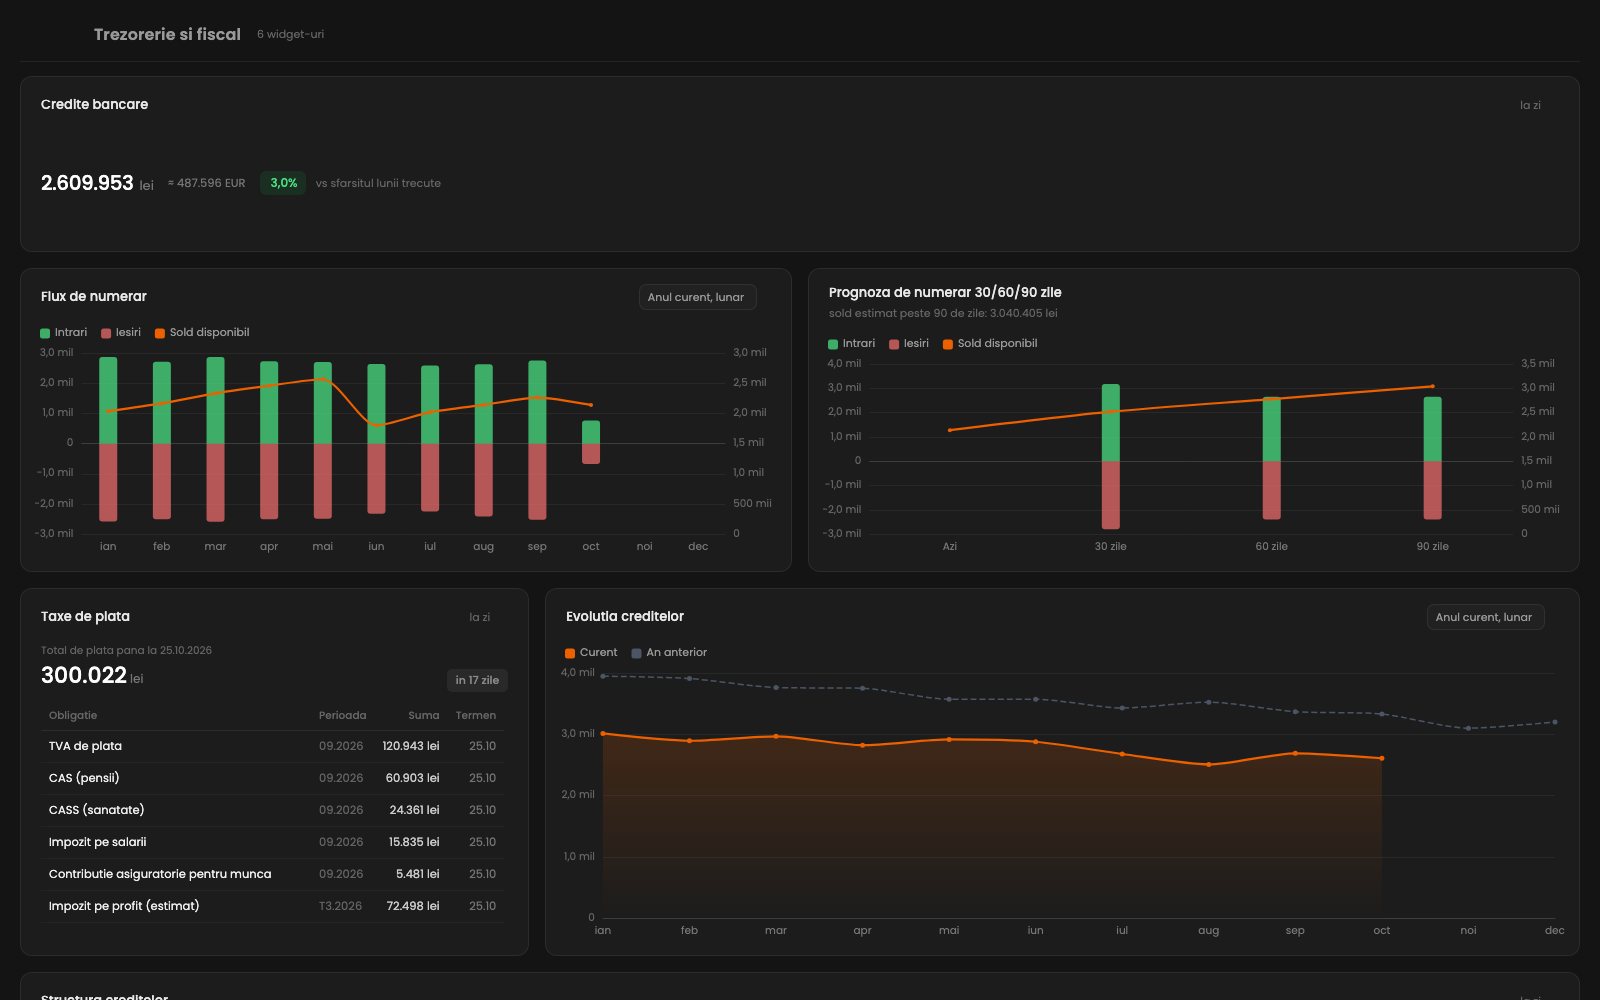This screenshot has height=1000, width=1600.
Task: Click the aug point on the Curent line
Action: click(x=1209, y=765)
